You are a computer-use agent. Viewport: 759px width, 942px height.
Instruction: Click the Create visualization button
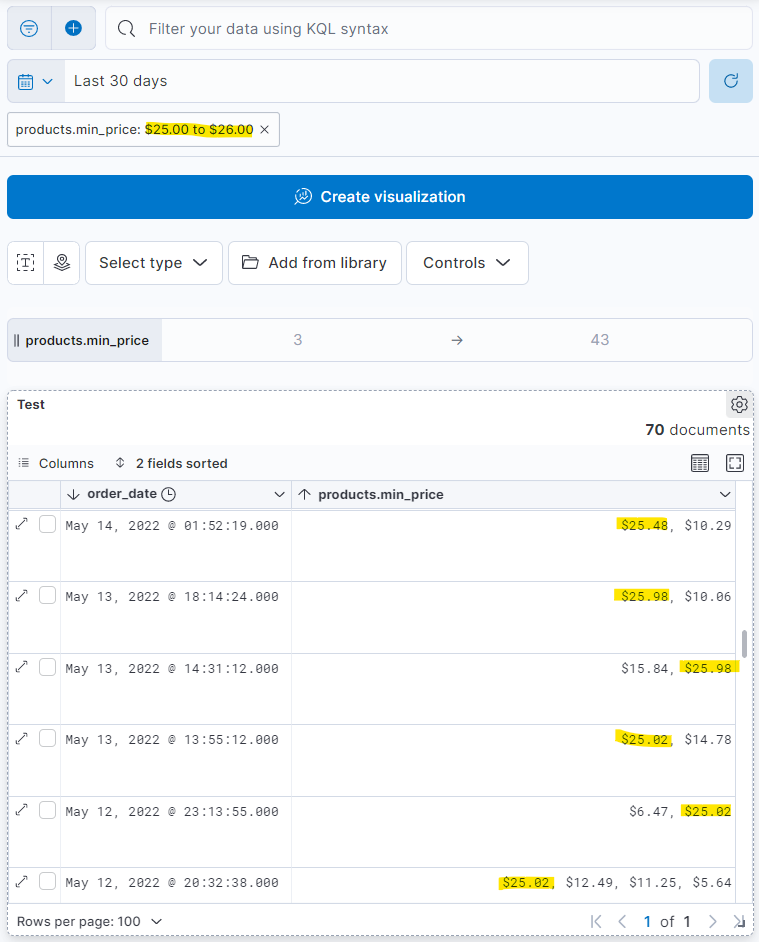point(380,197)
